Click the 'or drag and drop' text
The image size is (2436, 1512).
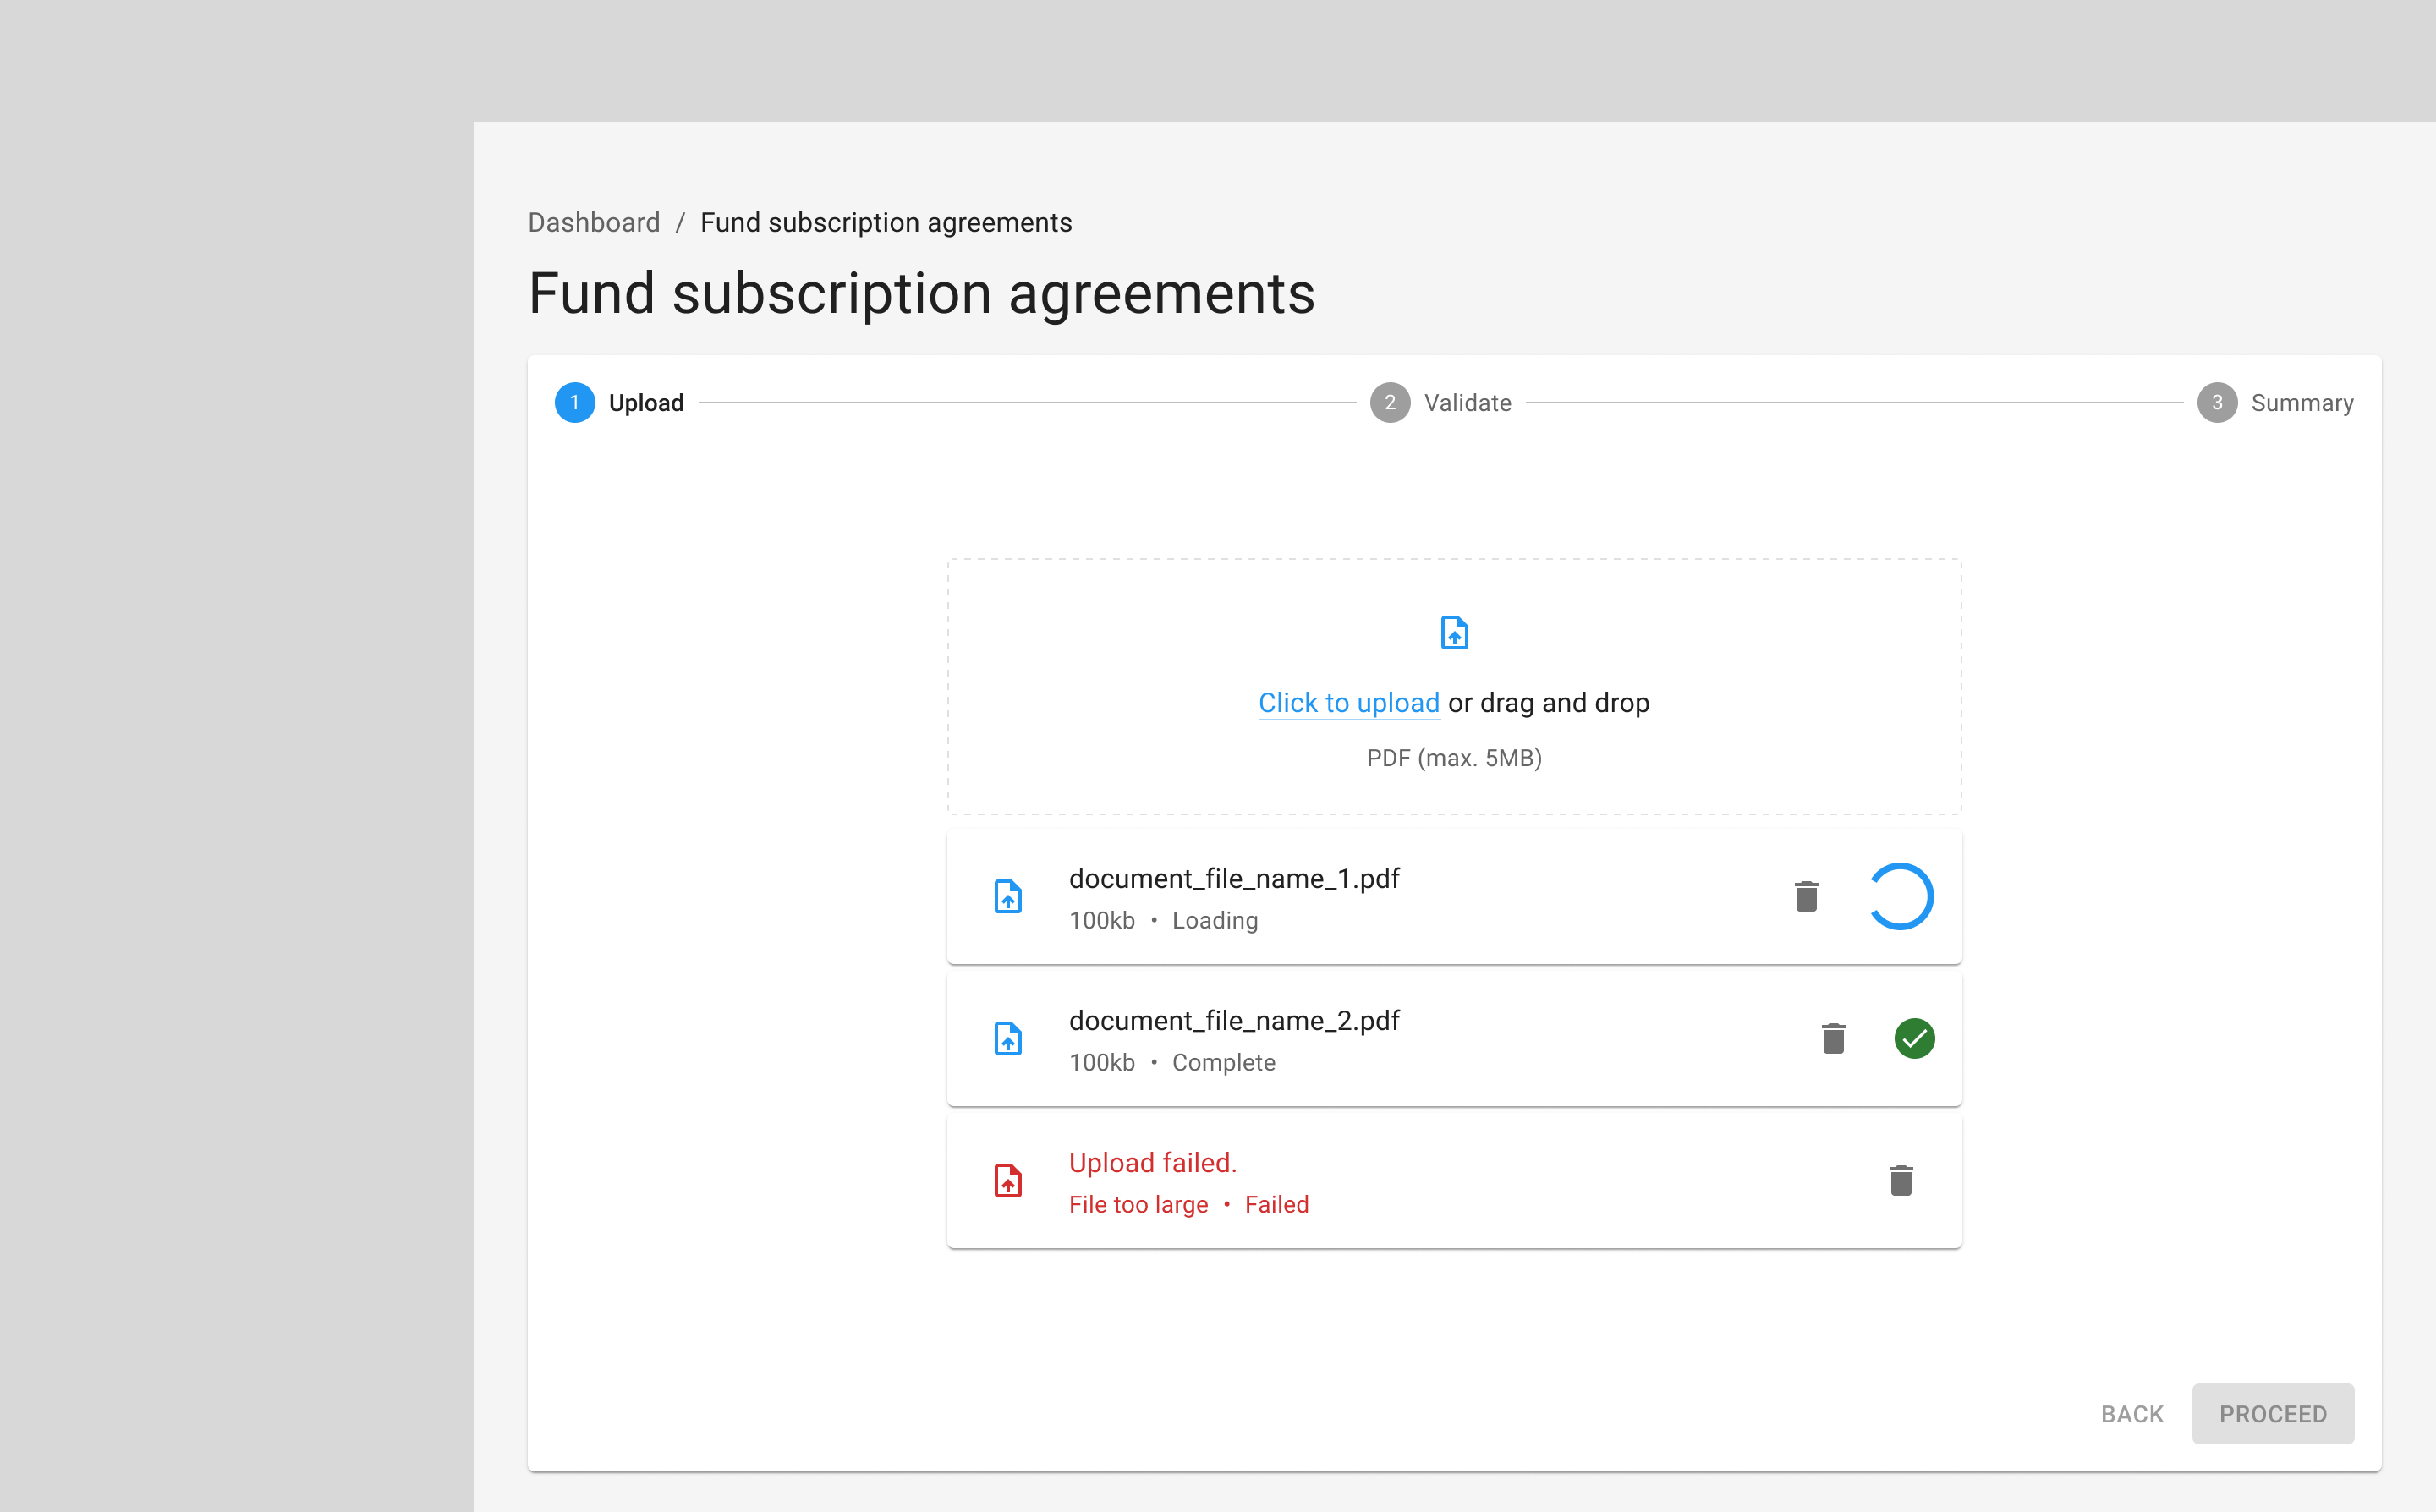(1549, 703)
